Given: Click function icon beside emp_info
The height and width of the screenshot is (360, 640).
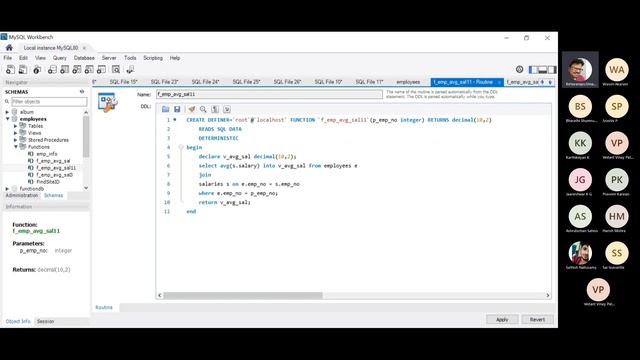Looking at the screenshot, I should [31, 154].
